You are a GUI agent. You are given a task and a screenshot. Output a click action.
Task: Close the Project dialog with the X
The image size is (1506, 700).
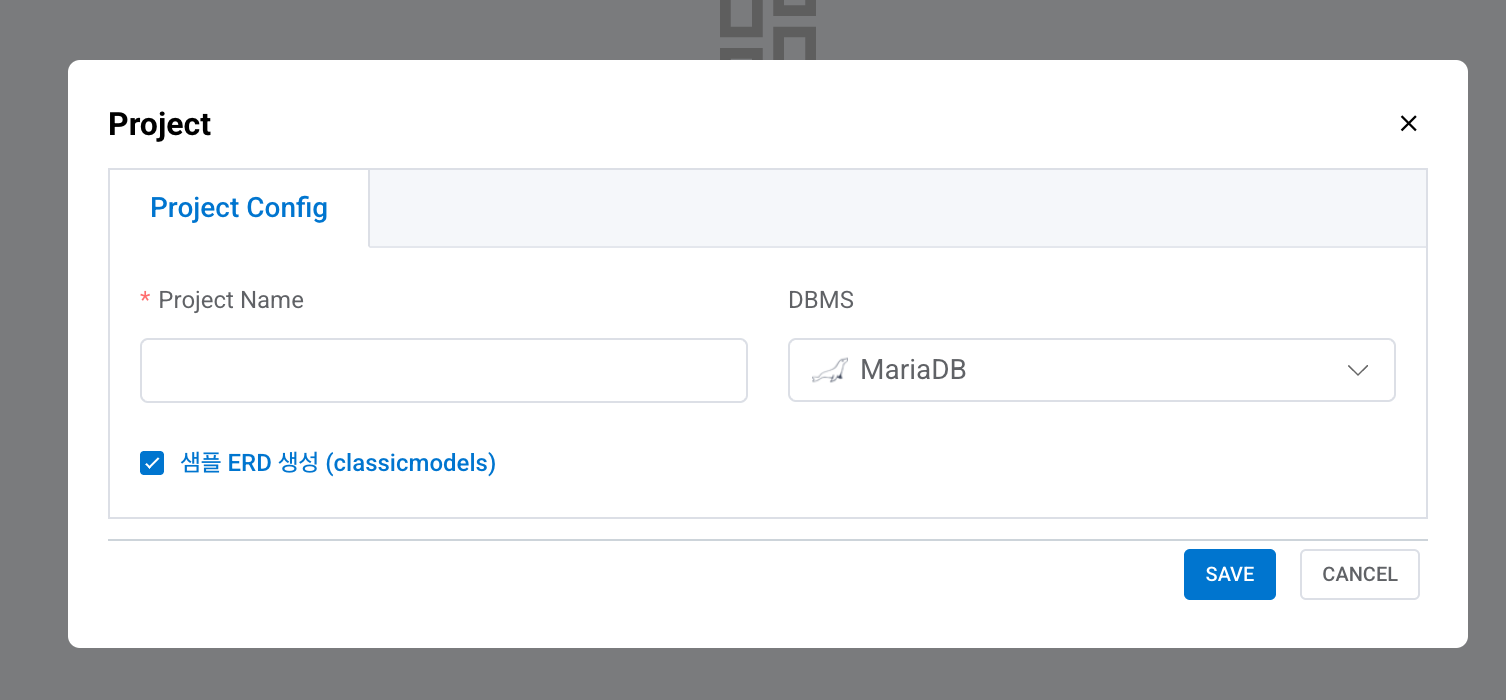pos(1408,124)
